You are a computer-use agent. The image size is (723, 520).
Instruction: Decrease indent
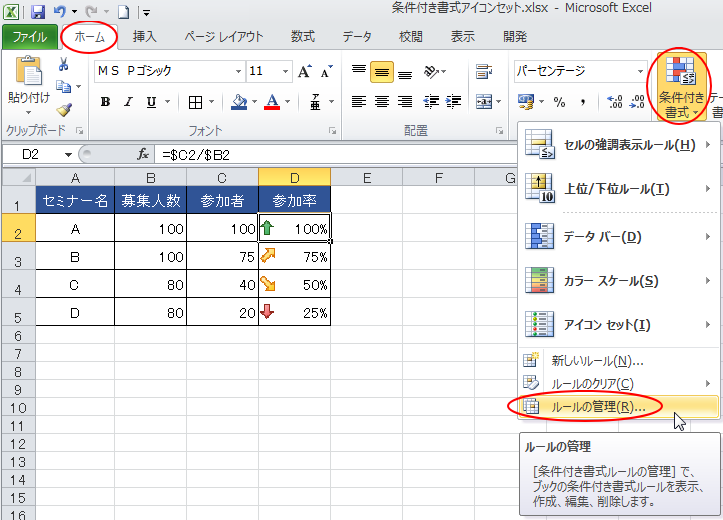(x=431, y=101)
